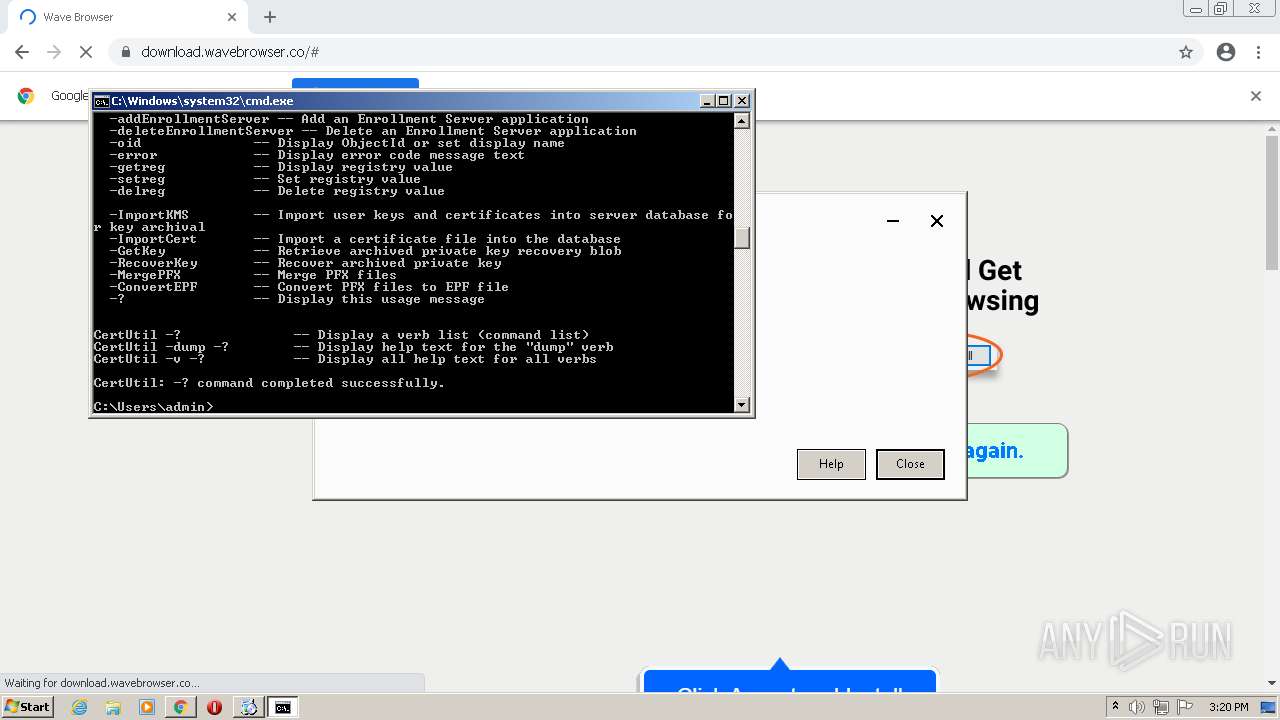The width and height of the screenshot is (1280, 720).
Task: Maximize the cmd.exe window
Action: (x=724, y=101)
